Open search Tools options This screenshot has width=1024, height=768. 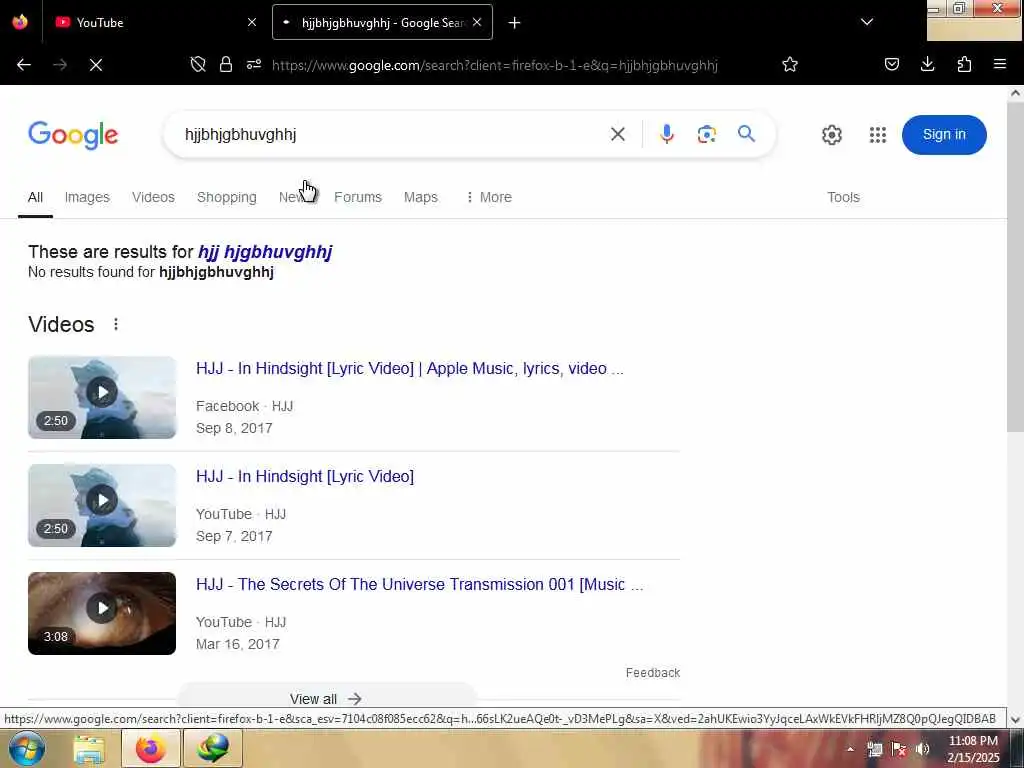coord(843,197)
